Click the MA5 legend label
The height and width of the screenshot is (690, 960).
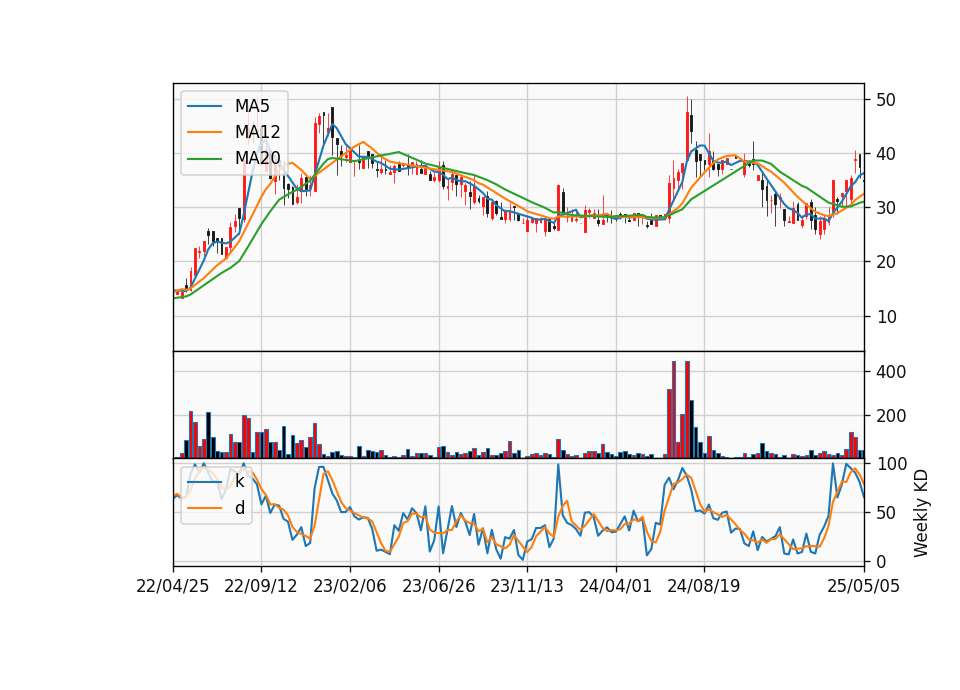coord(252,106)
